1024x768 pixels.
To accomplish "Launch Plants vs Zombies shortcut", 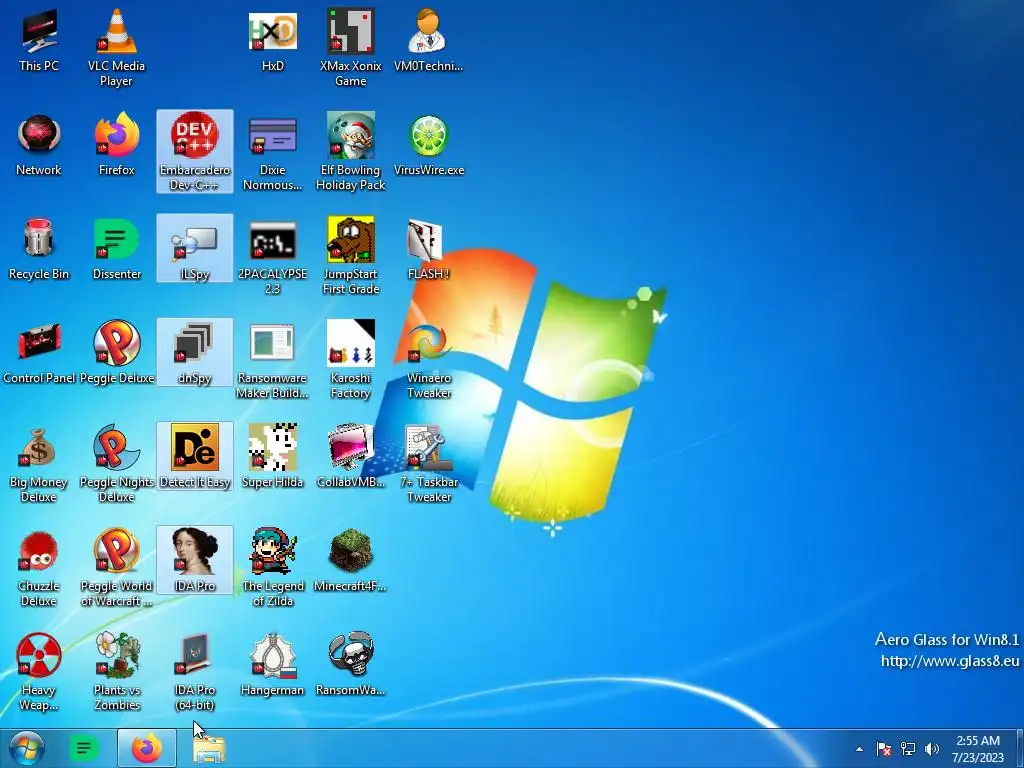I will coord(116,671).
